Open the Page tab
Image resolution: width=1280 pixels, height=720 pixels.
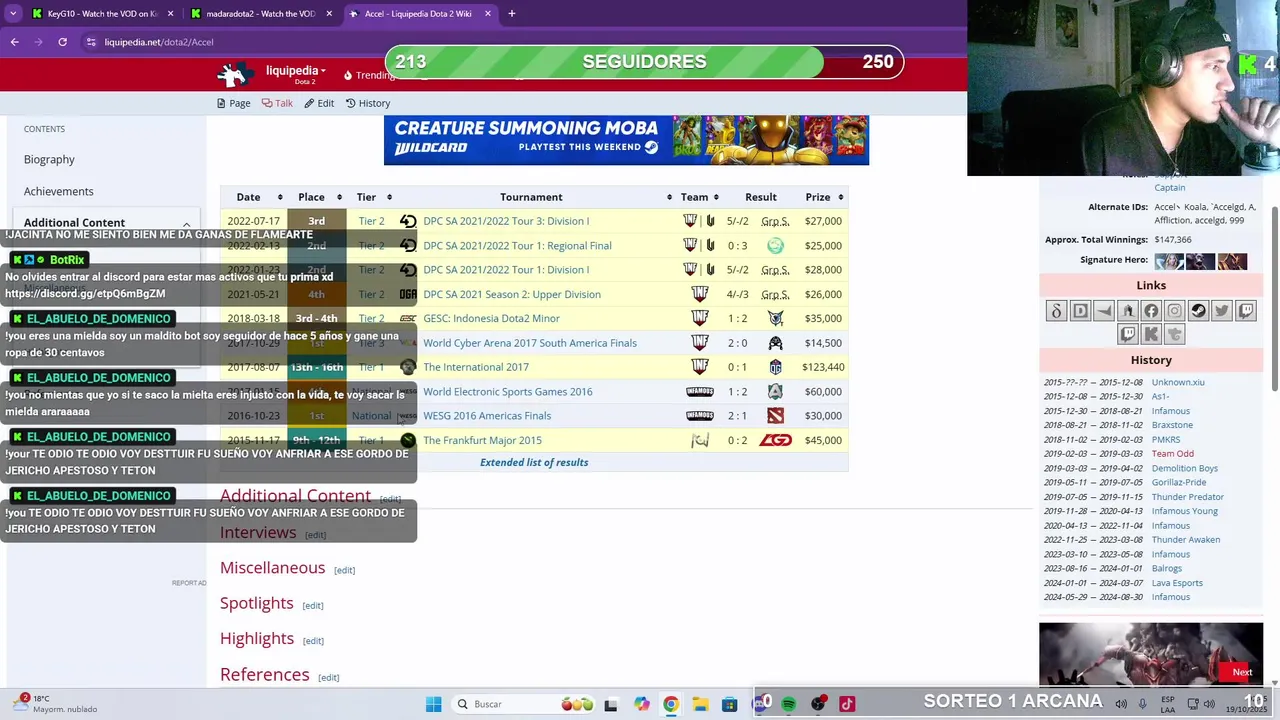coord(233,103)
